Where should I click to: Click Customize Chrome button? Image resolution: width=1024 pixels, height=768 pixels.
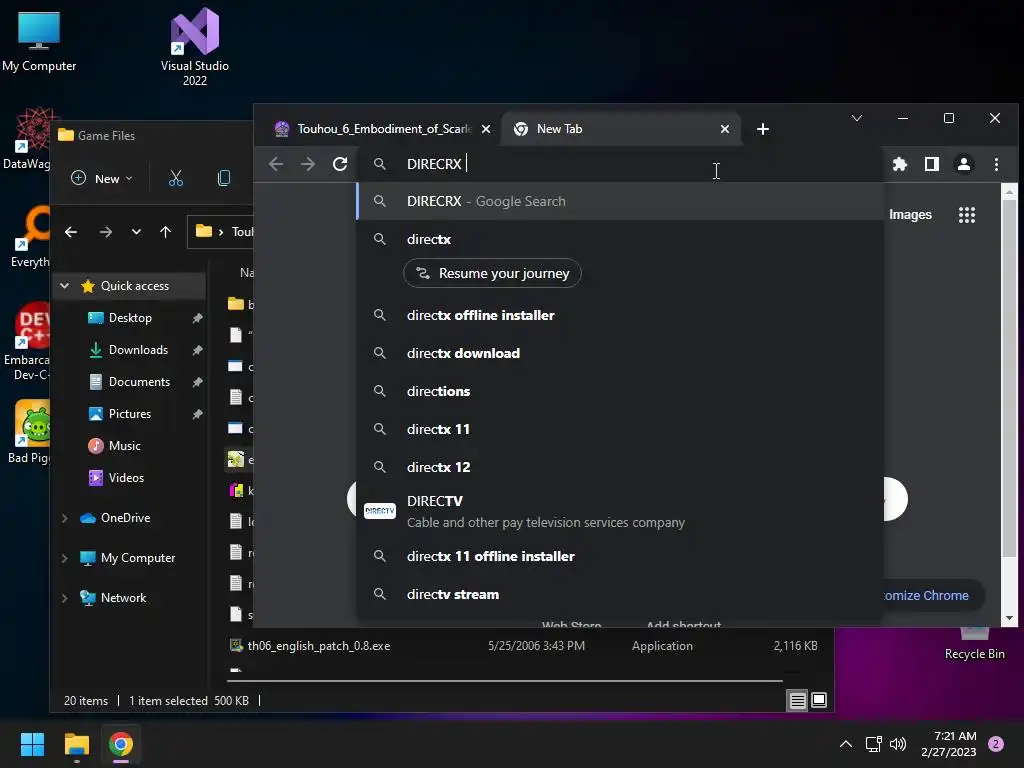click(x=933, y=596)
